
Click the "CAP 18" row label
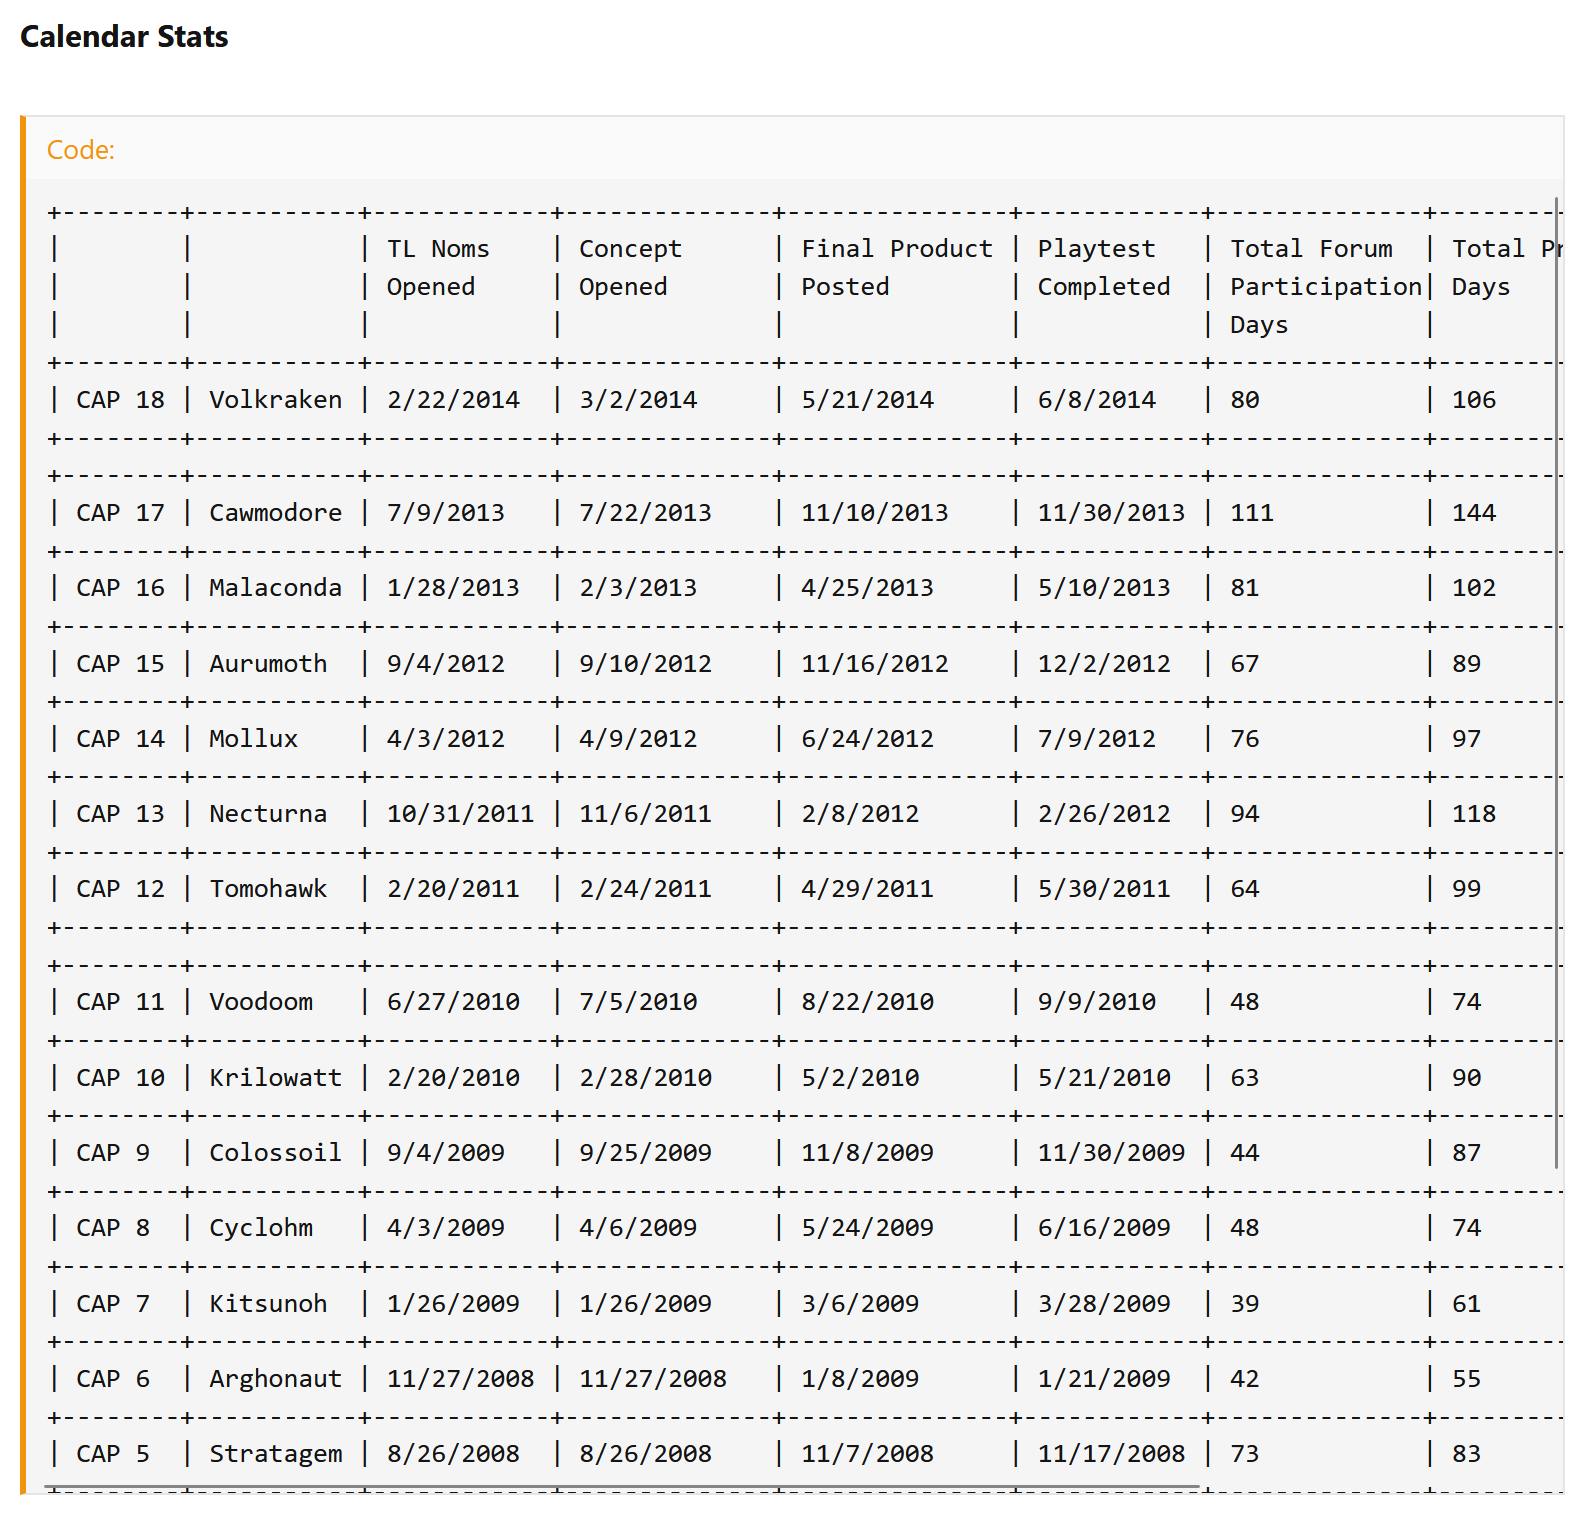tap(120, 400)
